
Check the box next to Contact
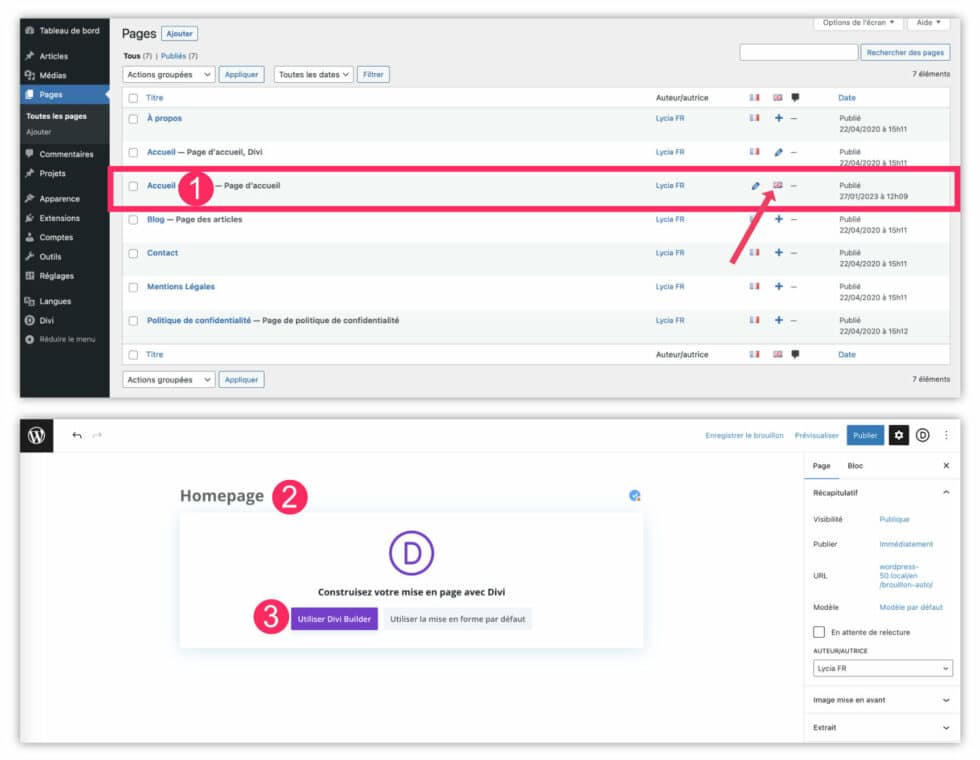[x=132, y=253]
